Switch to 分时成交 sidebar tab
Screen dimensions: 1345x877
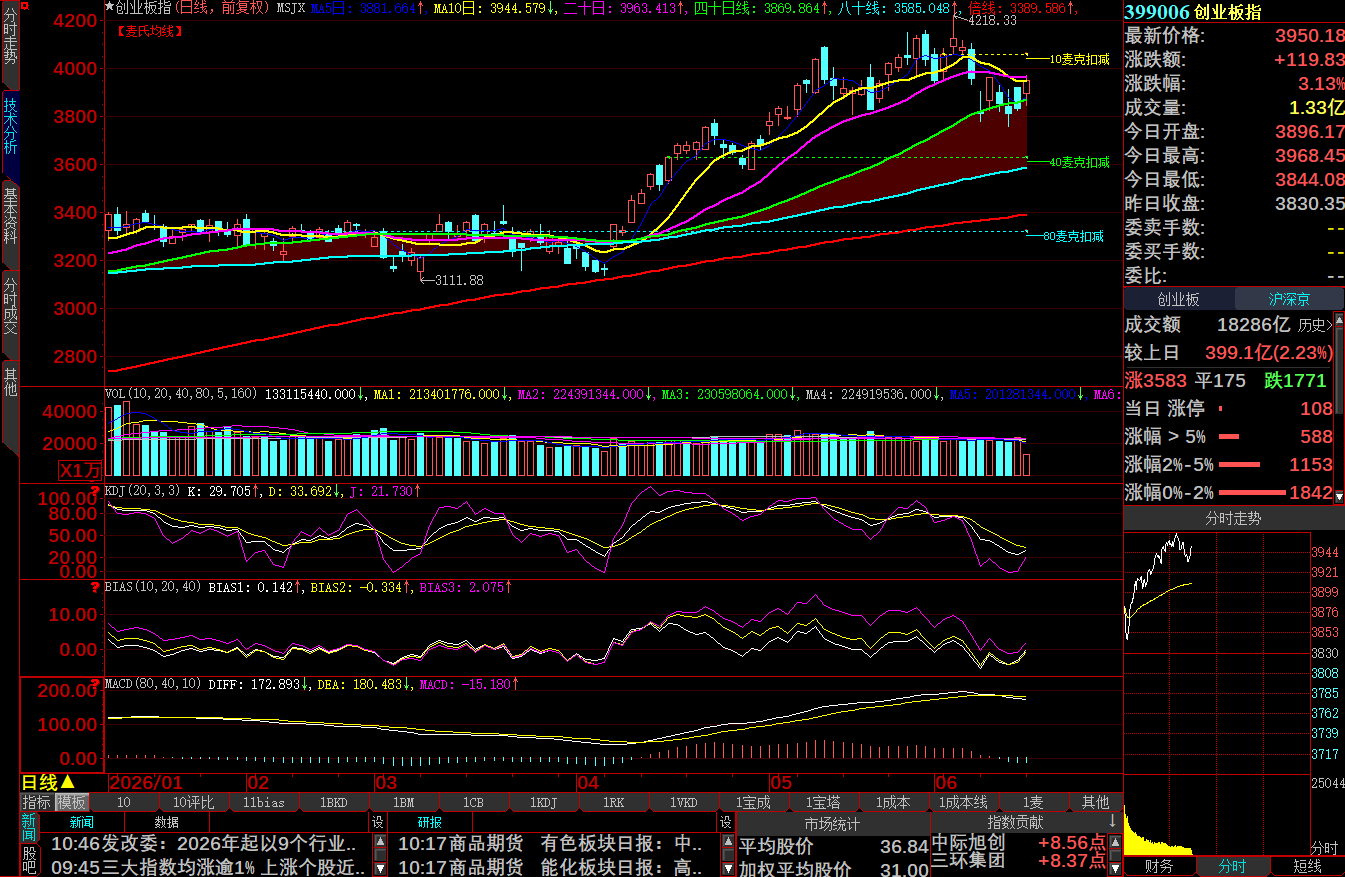coord(9,306)
